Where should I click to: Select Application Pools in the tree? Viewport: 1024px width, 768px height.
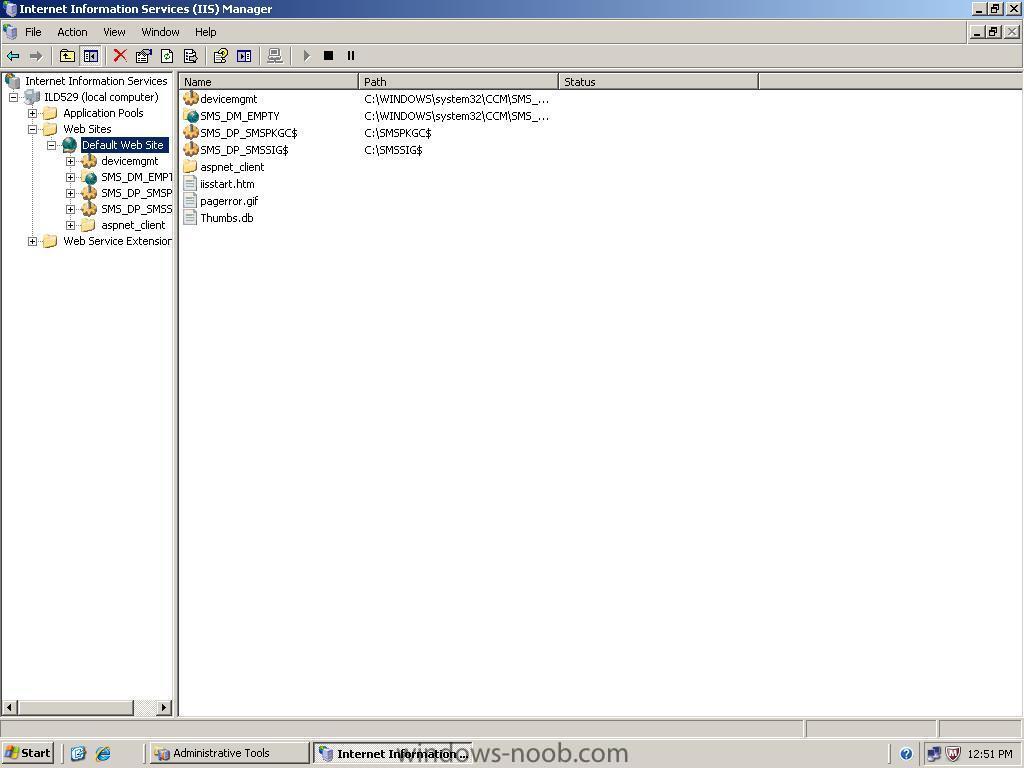click(103, 113)
